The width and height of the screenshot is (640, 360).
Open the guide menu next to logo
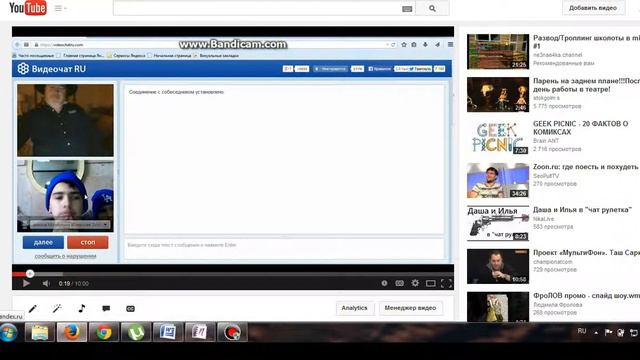60,8
